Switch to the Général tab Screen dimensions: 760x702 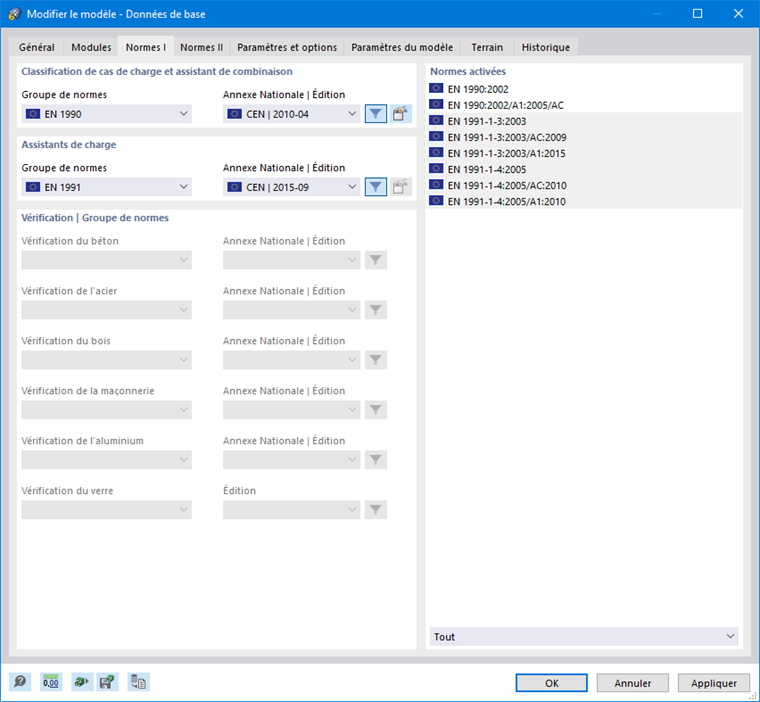[36, 47]
